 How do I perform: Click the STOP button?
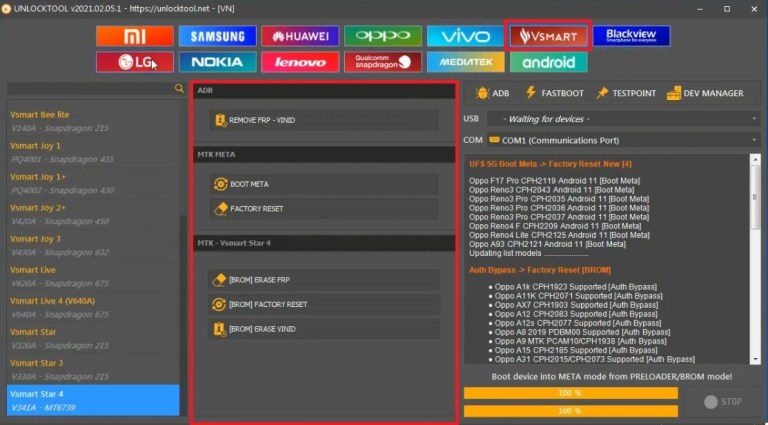[723, 401]
